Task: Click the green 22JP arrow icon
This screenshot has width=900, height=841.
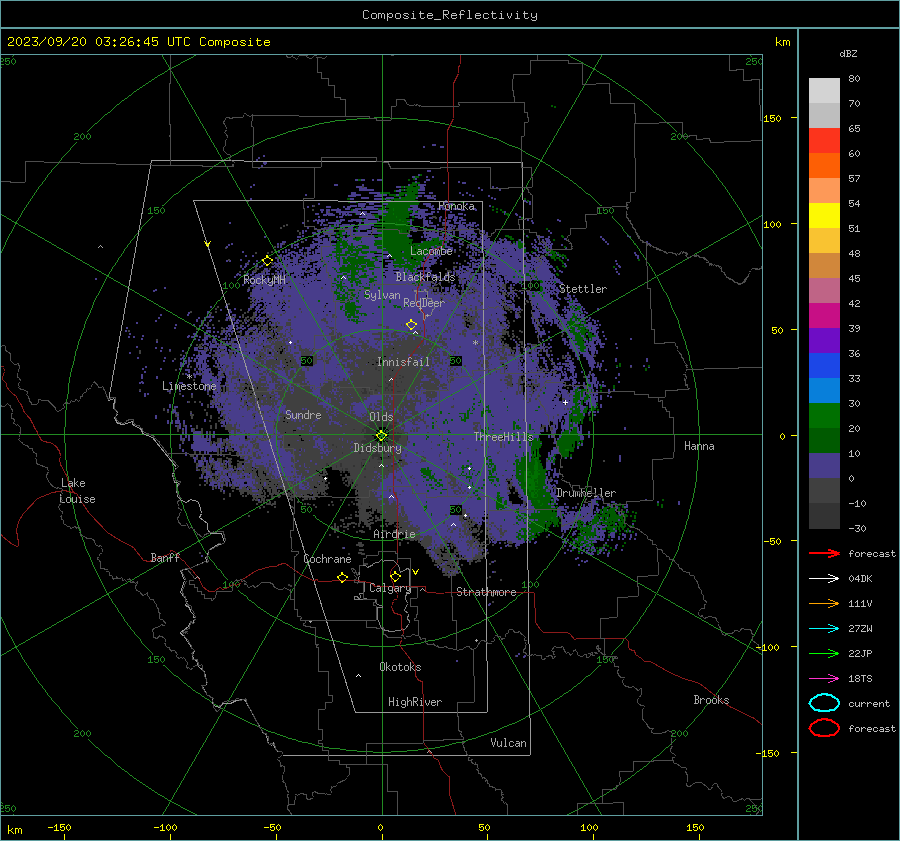Action: pyautogui.click(x=824, y=653)
